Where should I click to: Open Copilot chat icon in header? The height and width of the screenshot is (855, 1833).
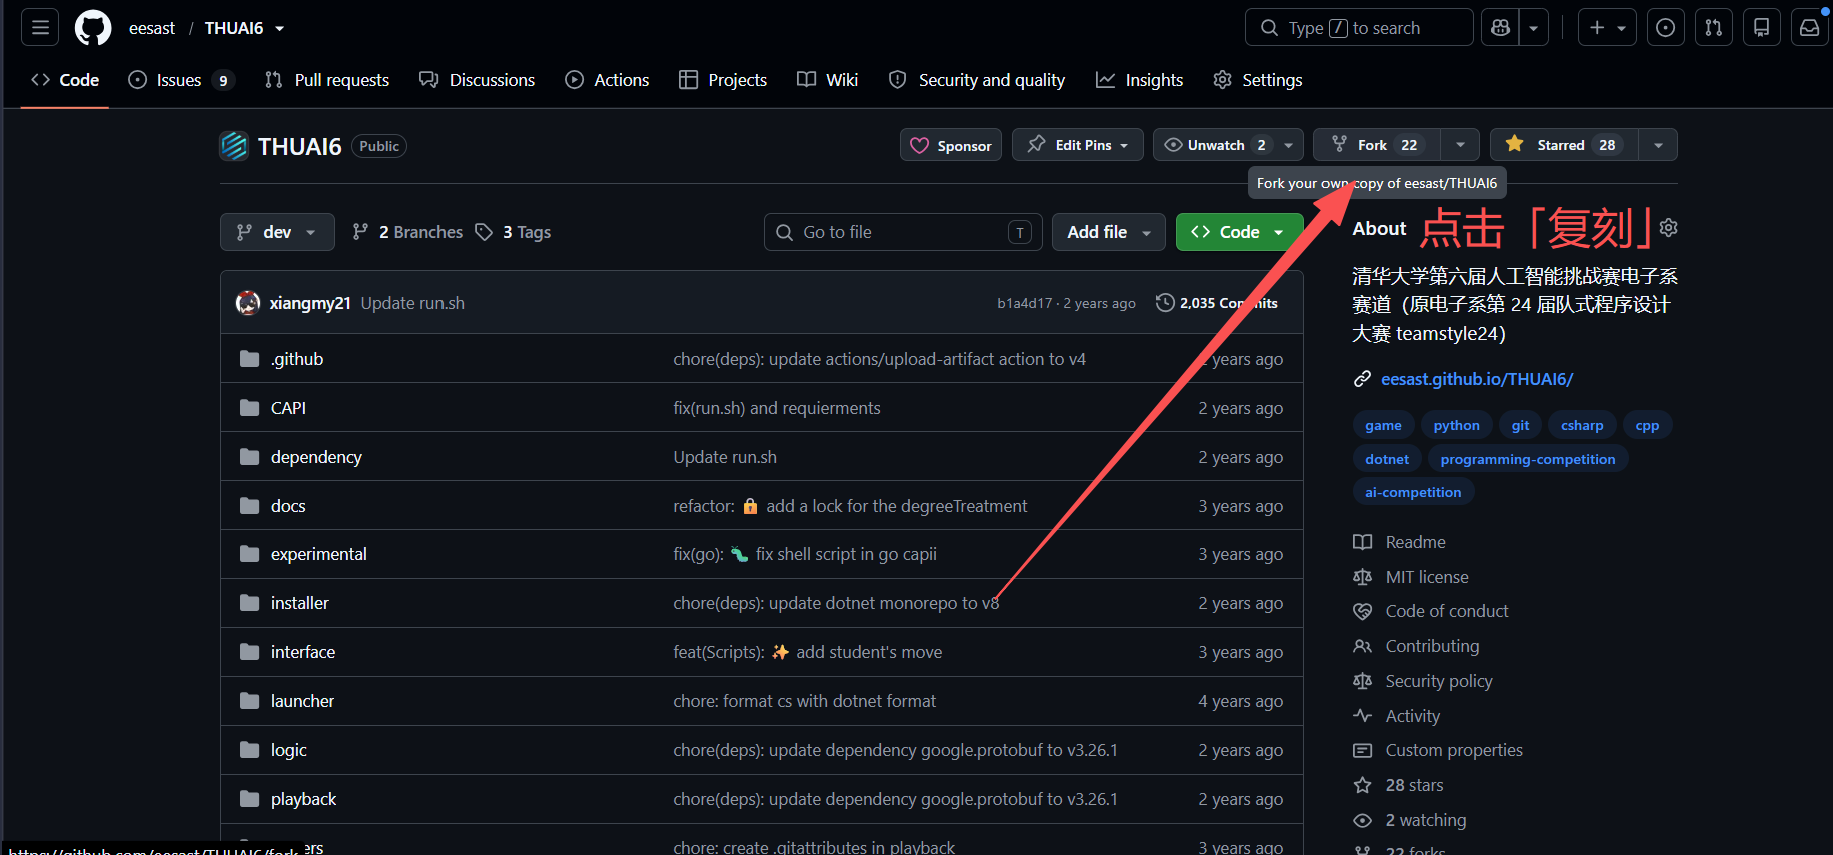(1500, 28)
